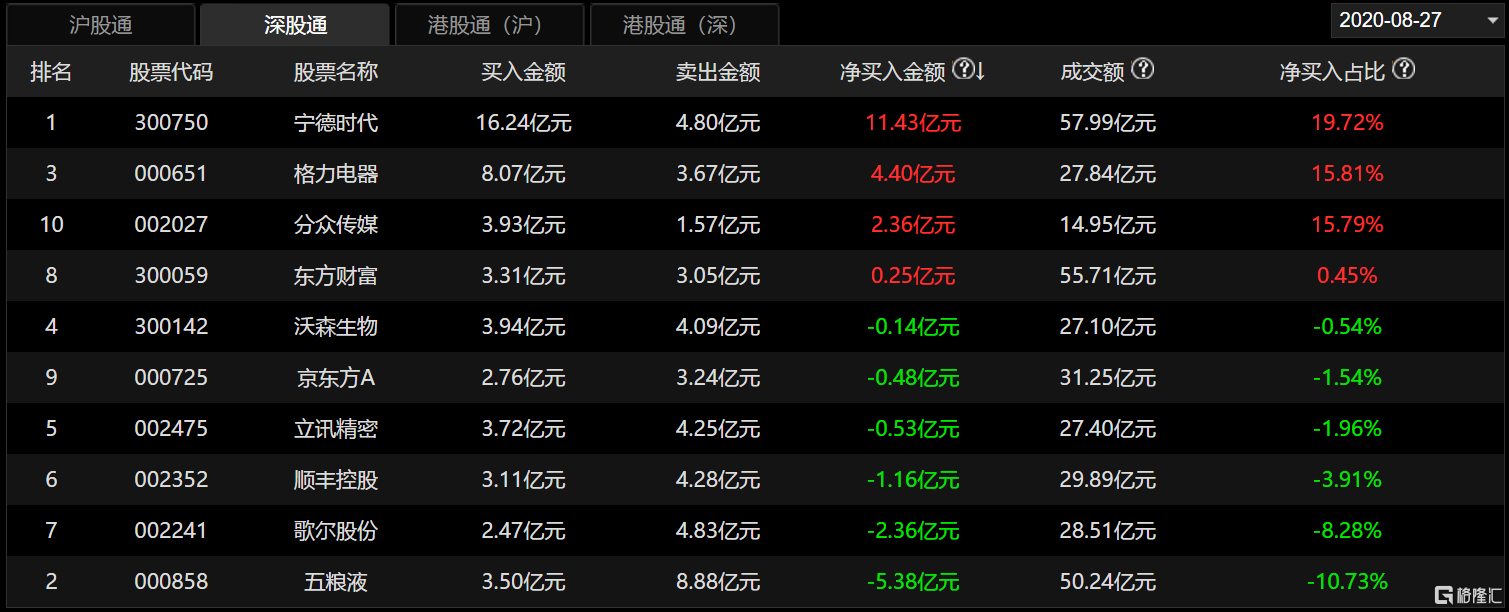
Task: Open the 港股通（沪） tab
Action: pos(490,25)
